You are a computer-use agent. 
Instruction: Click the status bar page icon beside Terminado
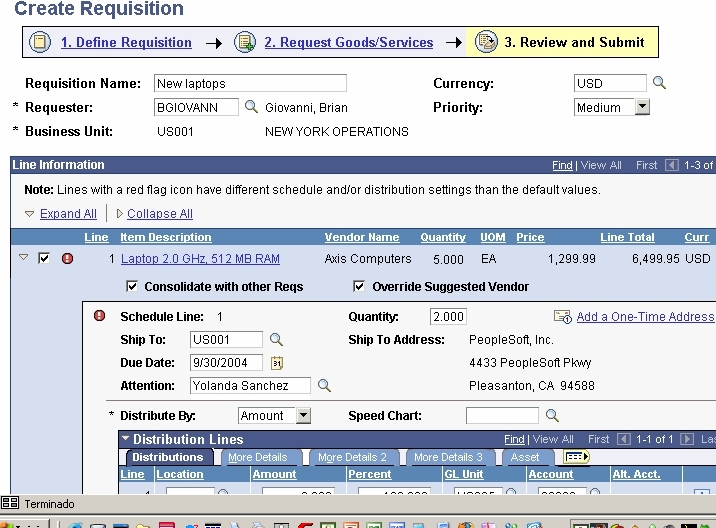(10, 503)
